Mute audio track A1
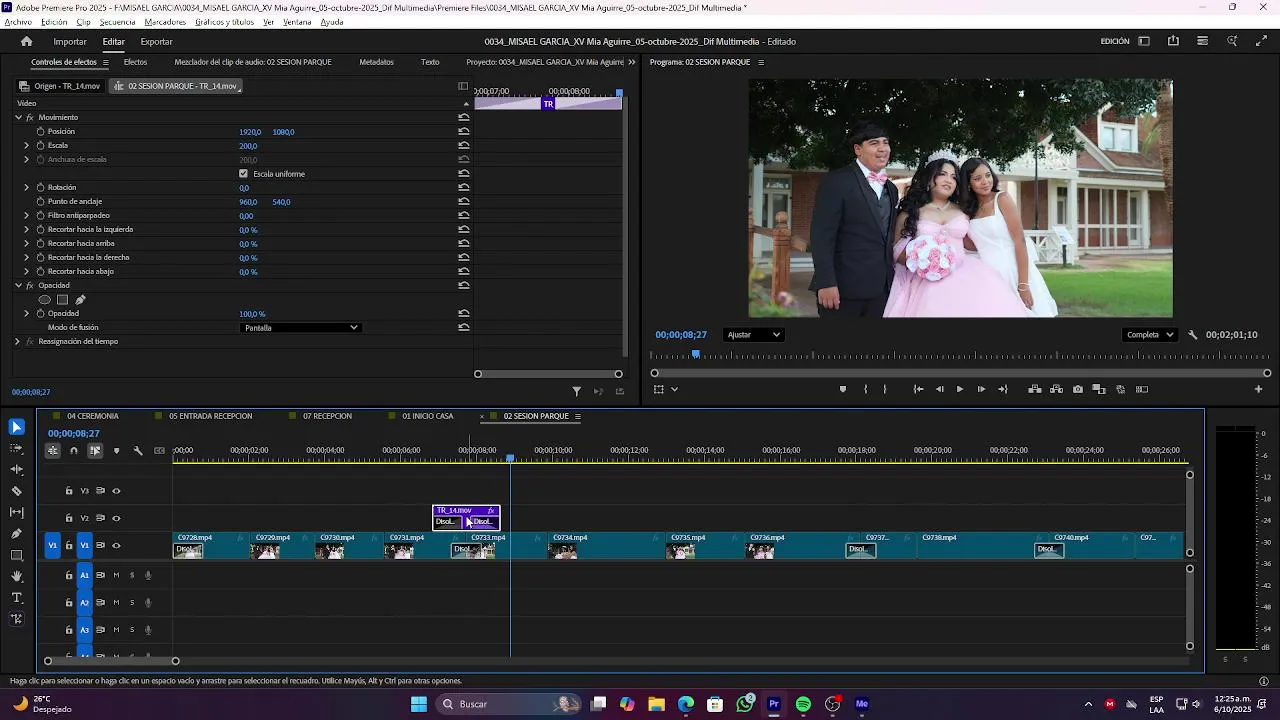The image size is (1280, 720). [x=116, y=575]
